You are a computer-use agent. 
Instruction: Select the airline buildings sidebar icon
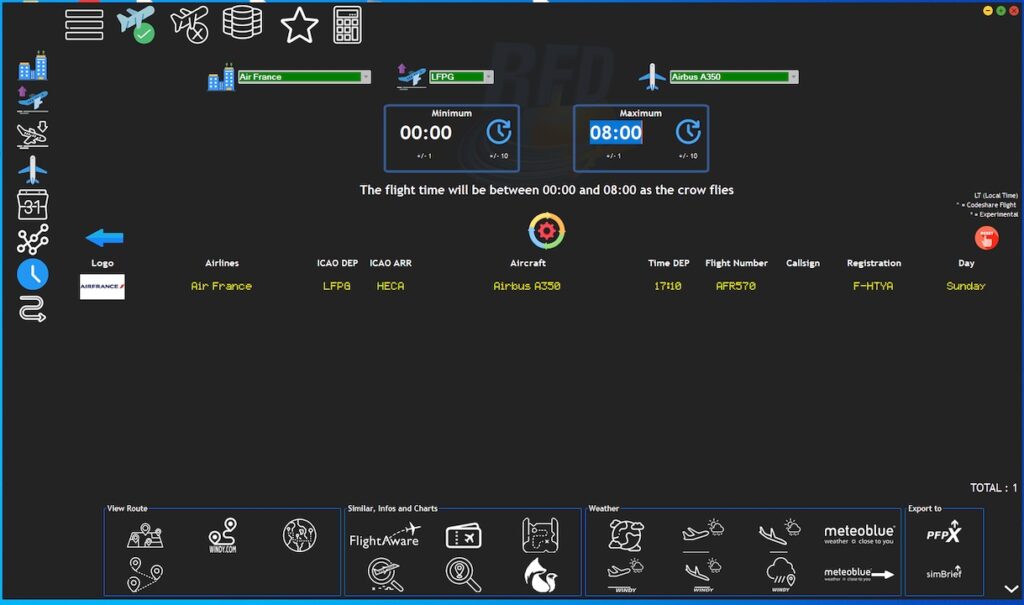click(33, 65)
